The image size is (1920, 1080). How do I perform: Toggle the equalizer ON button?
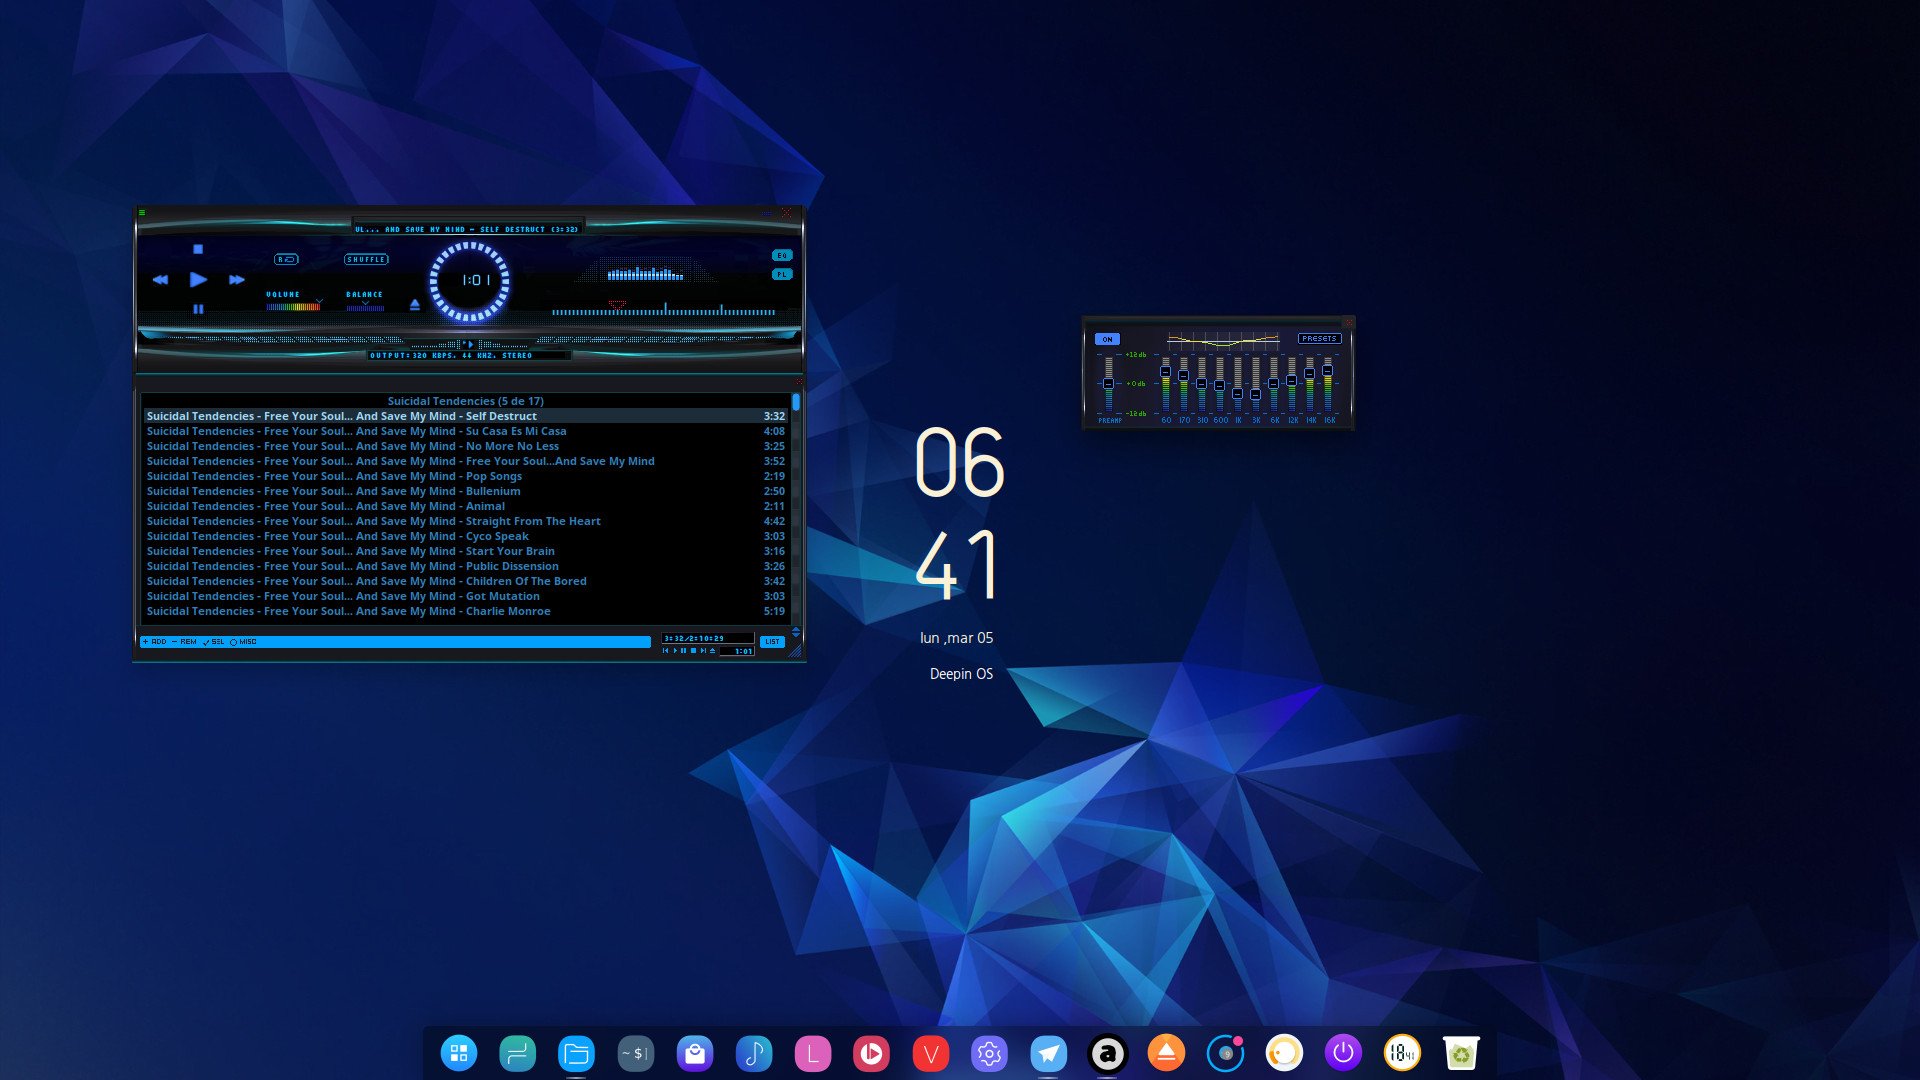1107,339
